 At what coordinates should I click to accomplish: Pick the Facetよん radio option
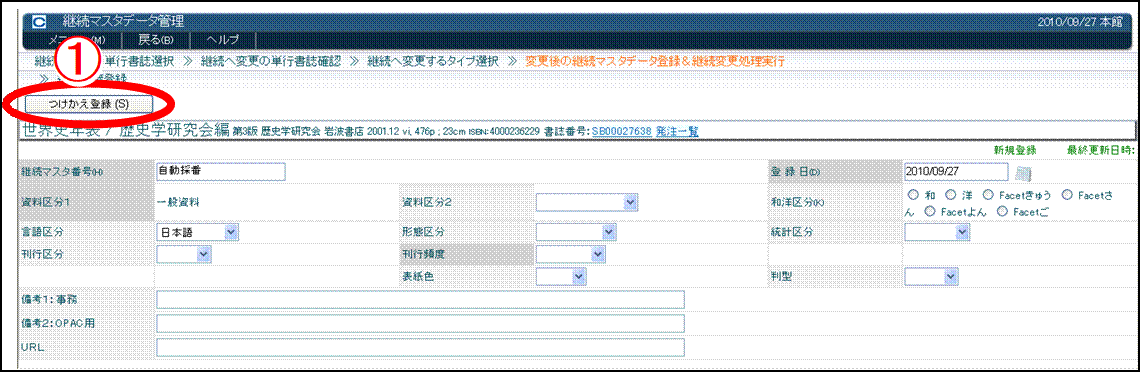[x=930, y=211]
